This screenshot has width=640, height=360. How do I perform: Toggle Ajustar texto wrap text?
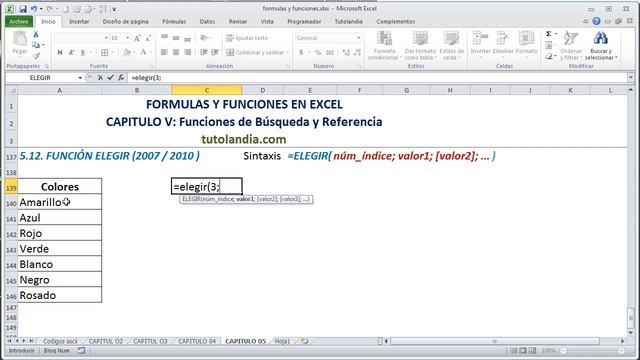(247, 38)
